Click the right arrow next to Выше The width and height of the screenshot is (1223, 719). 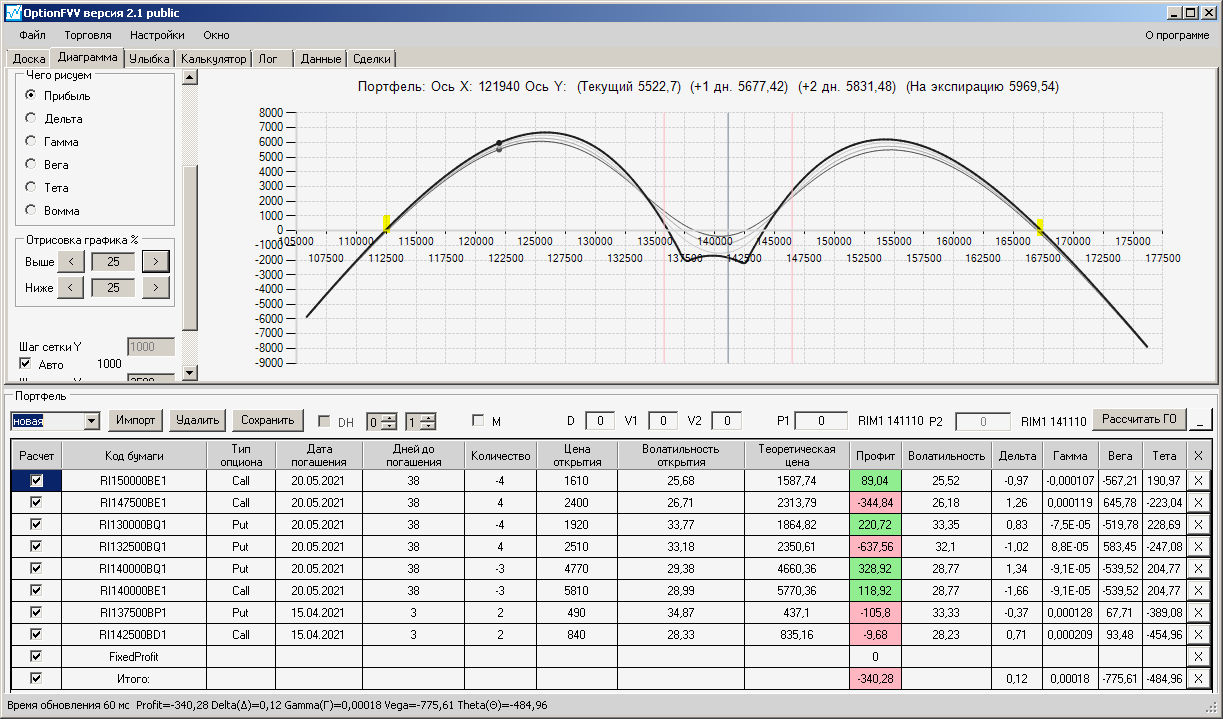pyautogui.click(x=155, y=262)
